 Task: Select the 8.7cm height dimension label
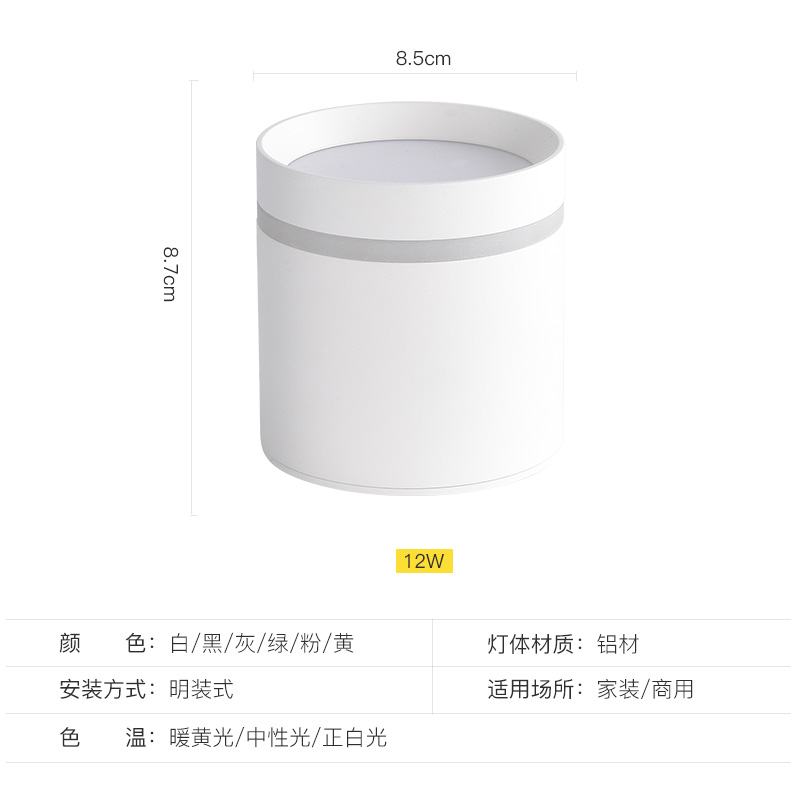170,274
